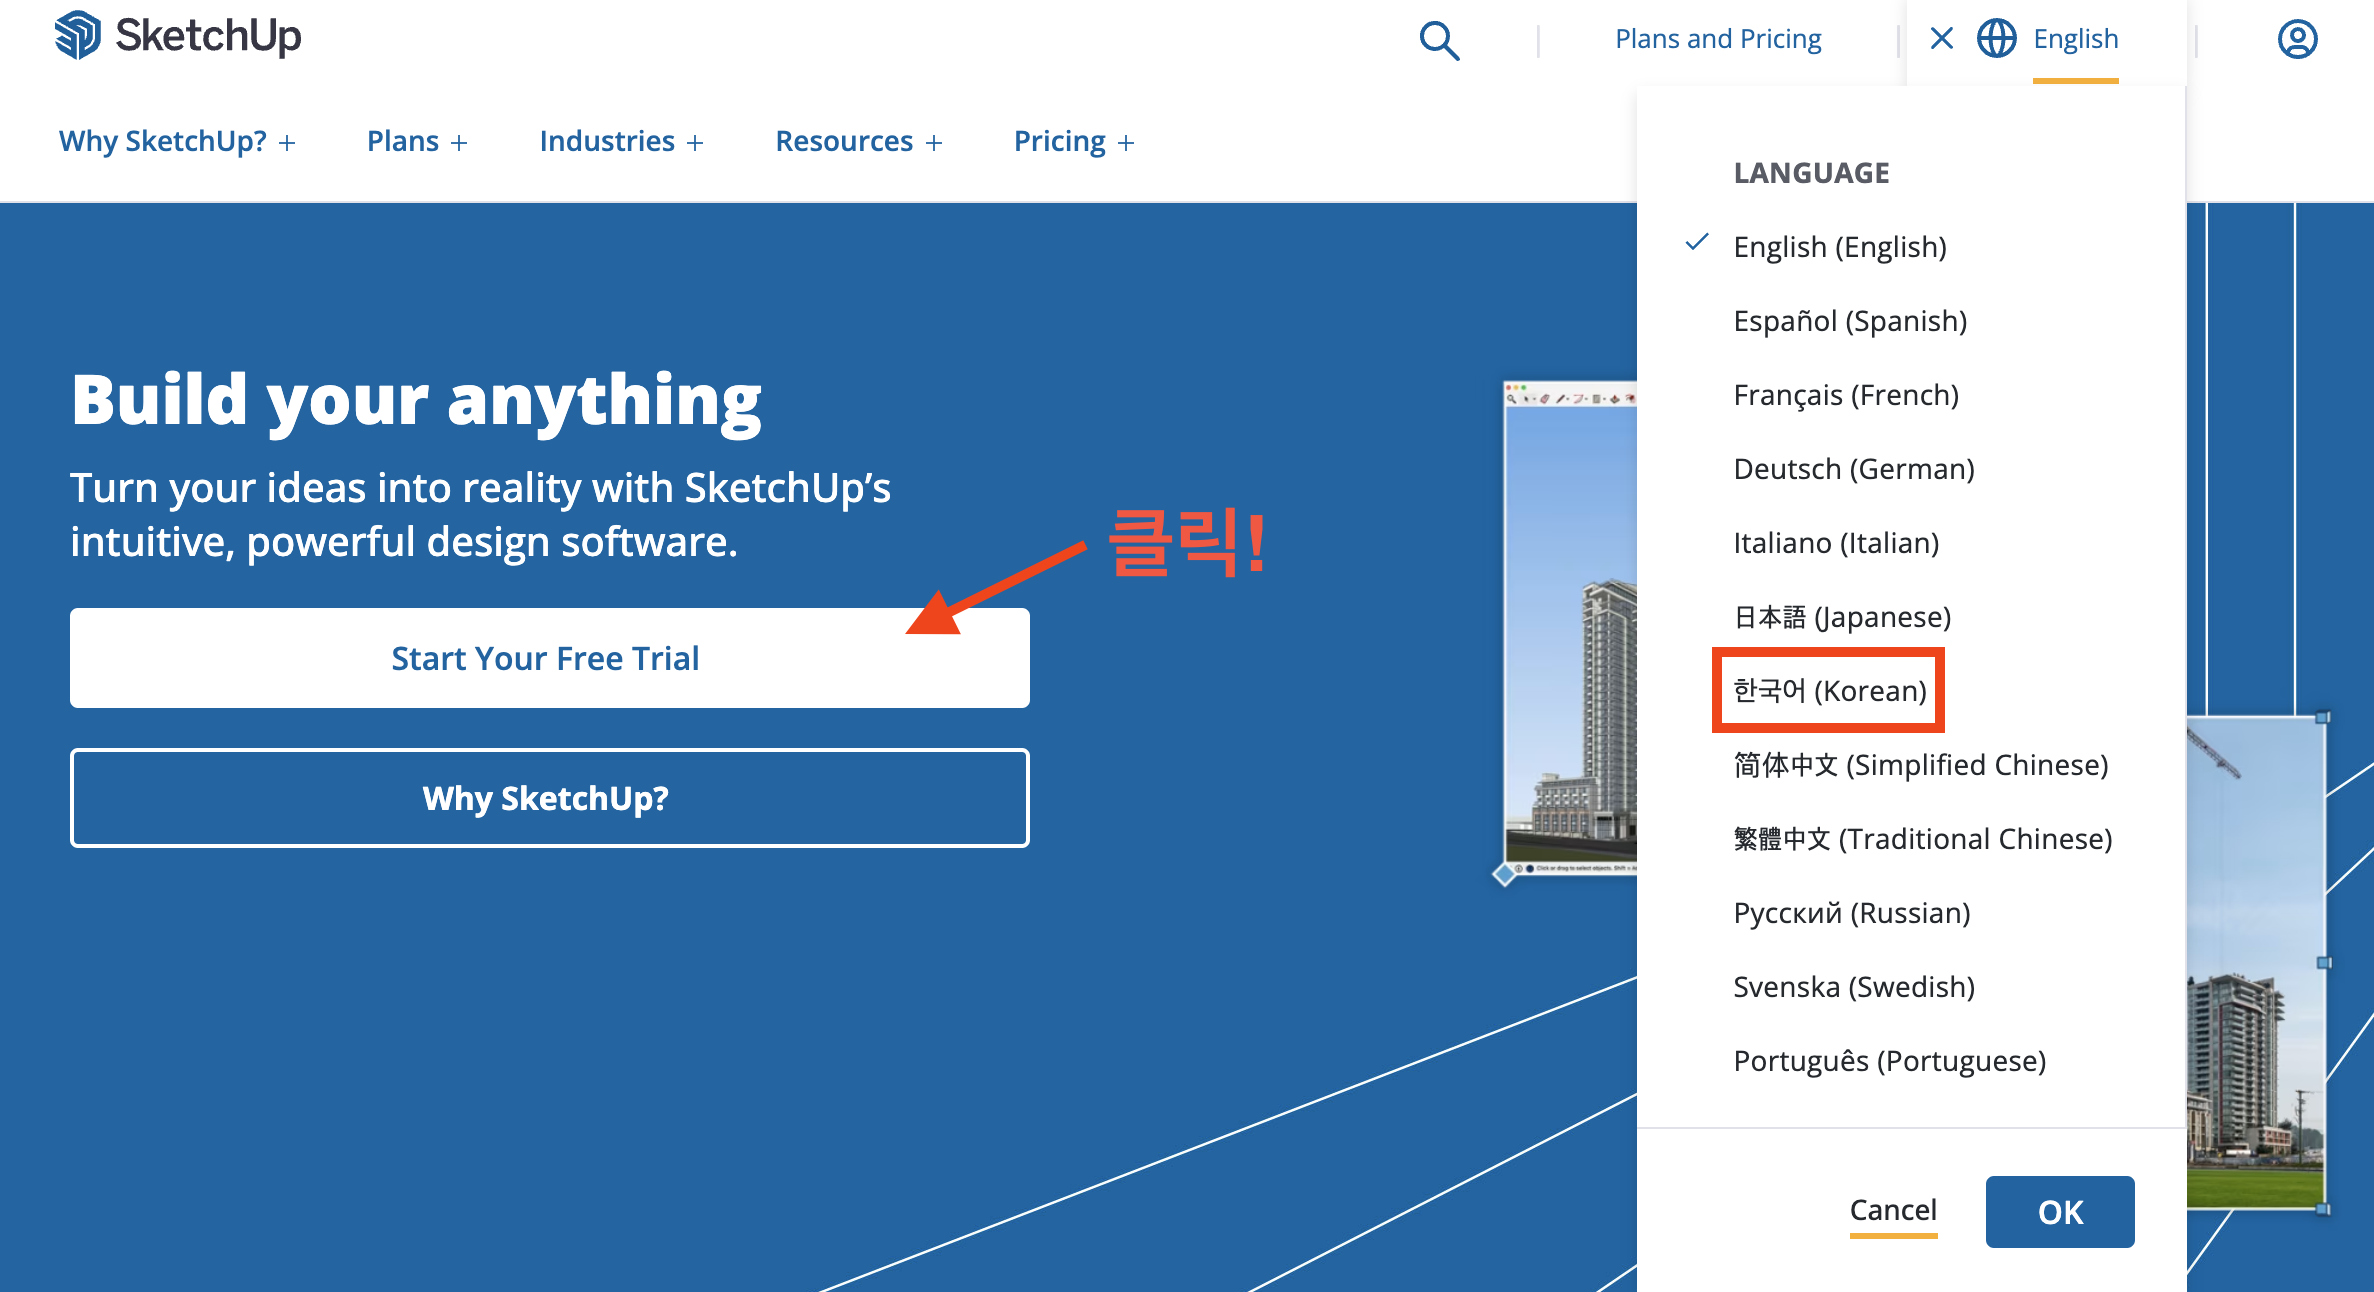The height and width of the screenshot is (1292, 2374).
Task: Open the user account profile icon
Action: [2297, 39]
